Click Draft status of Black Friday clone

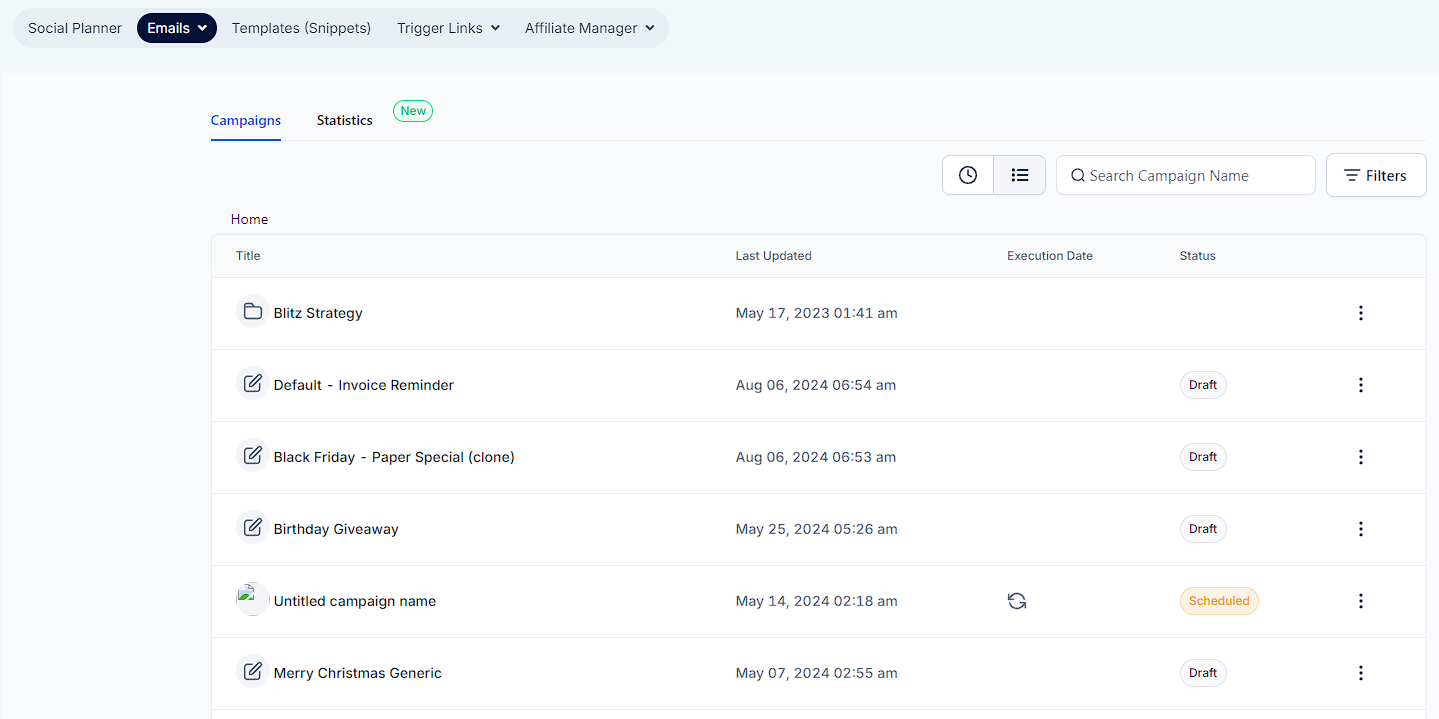tap(1203, 457)
